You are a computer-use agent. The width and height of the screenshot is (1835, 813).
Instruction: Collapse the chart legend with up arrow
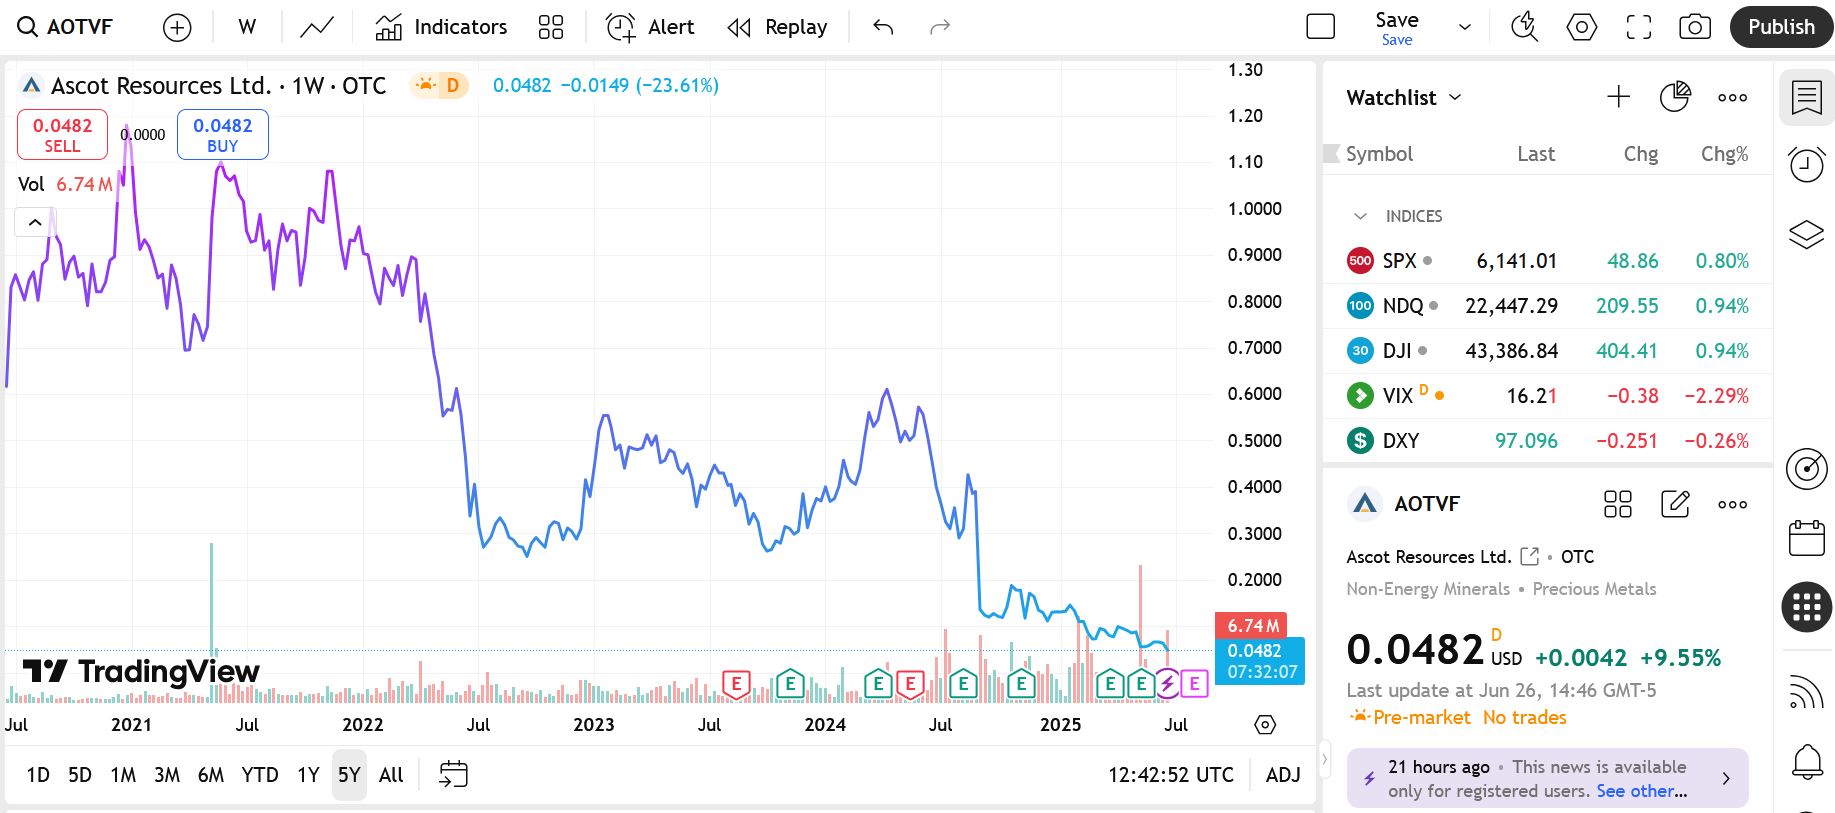point(35,222)
